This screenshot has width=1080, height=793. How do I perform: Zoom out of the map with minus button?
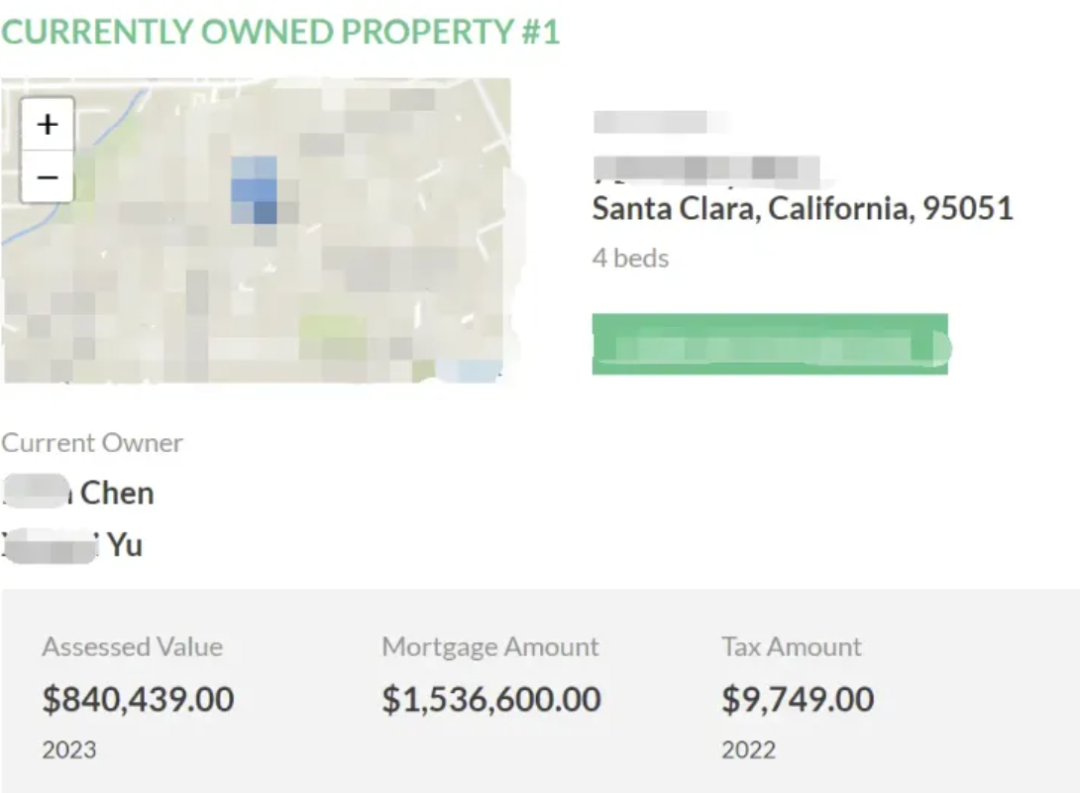click(47, 176)
